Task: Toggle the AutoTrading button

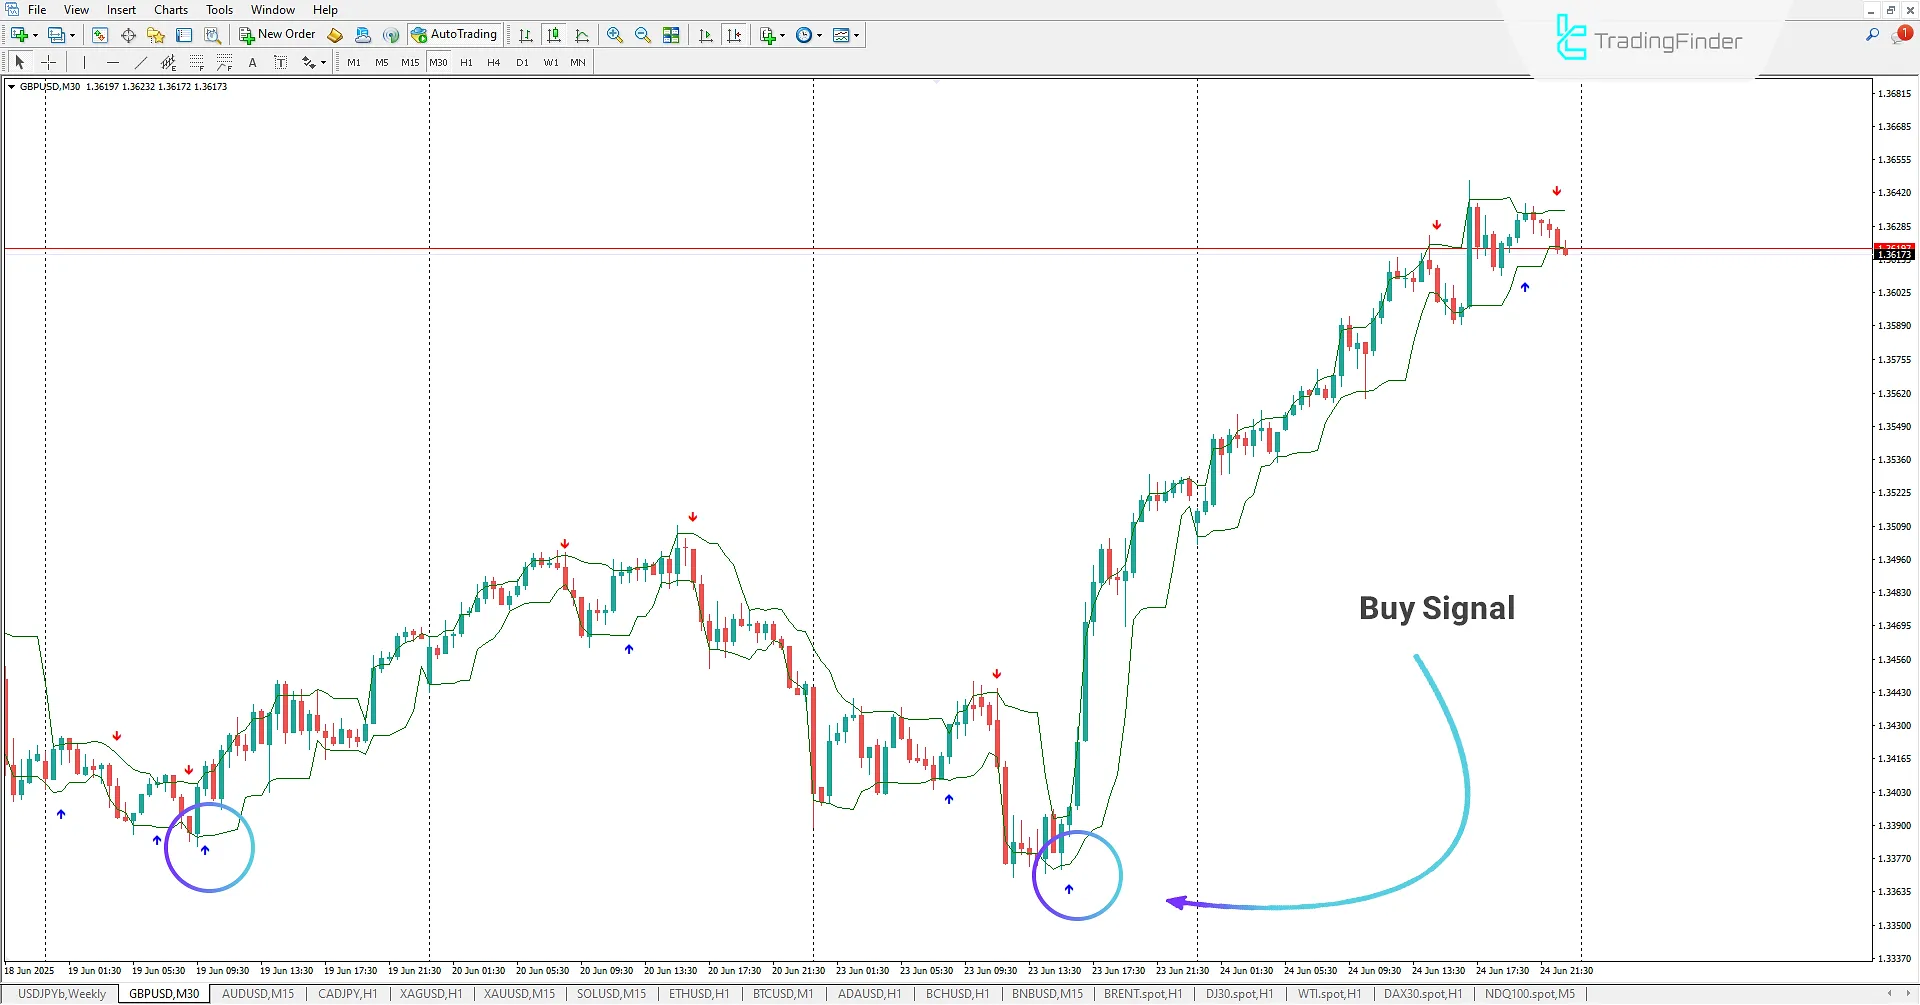Action: 454,35
